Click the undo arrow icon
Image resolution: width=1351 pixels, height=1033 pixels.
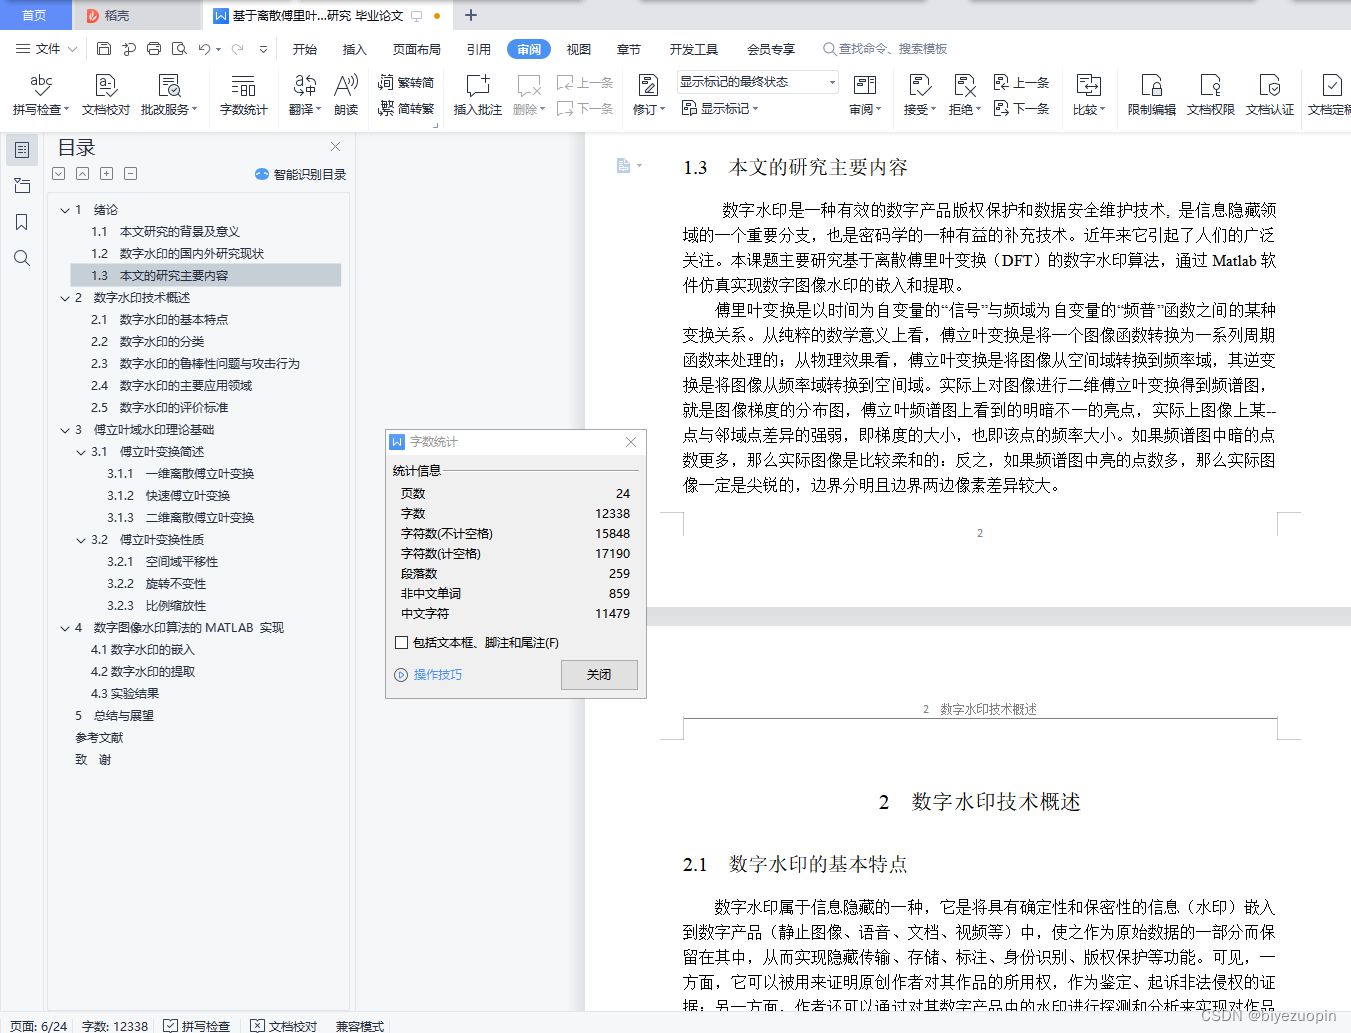204,48
